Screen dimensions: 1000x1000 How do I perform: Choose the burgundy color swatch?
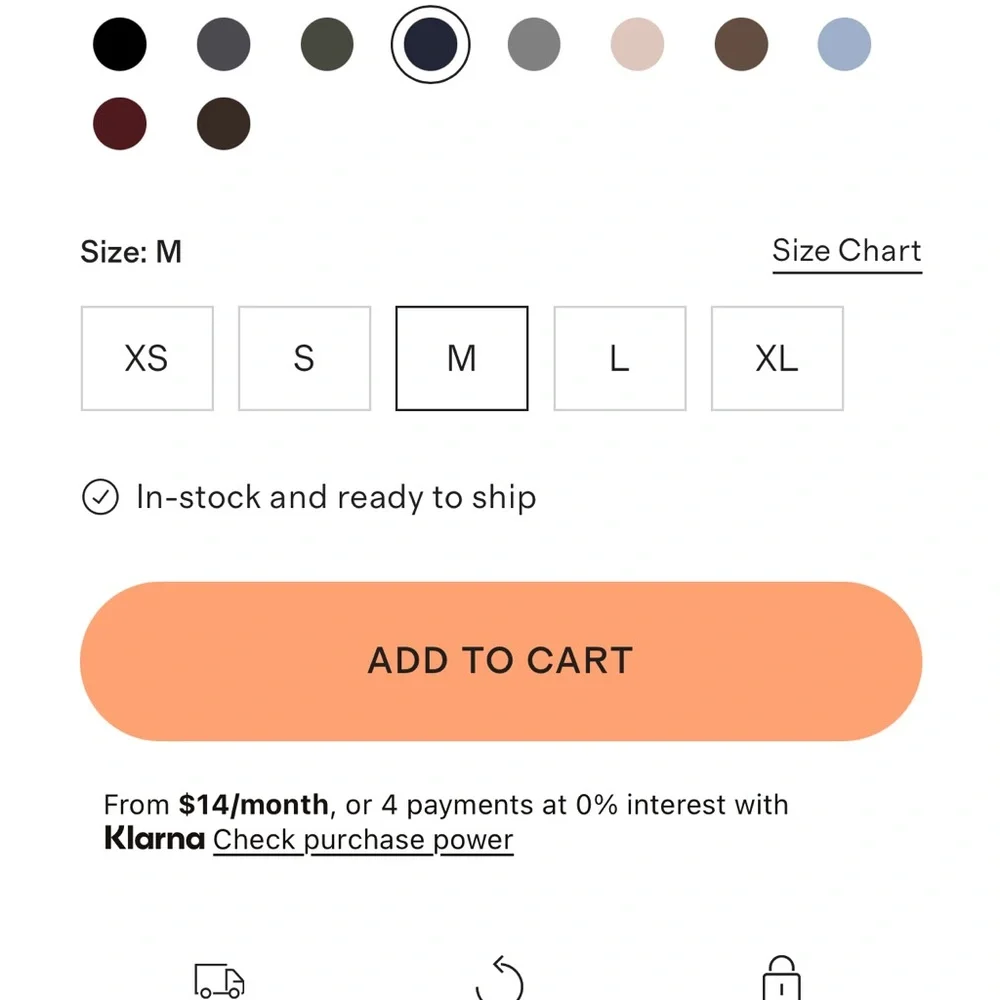pos(120,124)
